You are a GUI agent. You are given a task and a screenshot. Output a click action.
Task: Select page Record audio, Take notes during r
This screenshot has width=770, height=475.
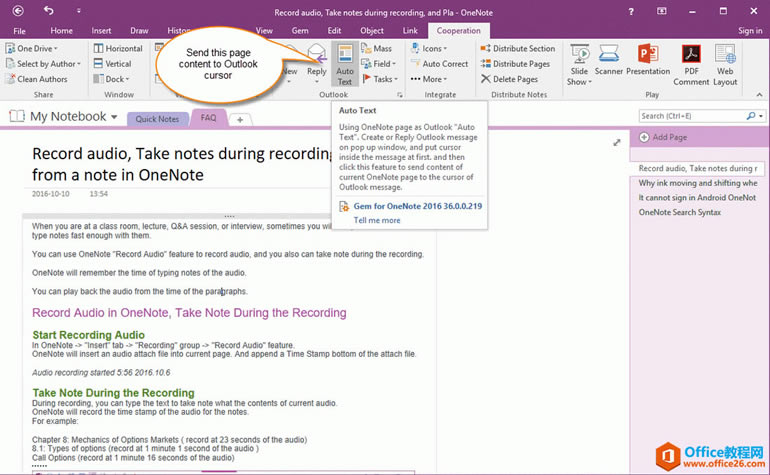(x=697, y=168)
